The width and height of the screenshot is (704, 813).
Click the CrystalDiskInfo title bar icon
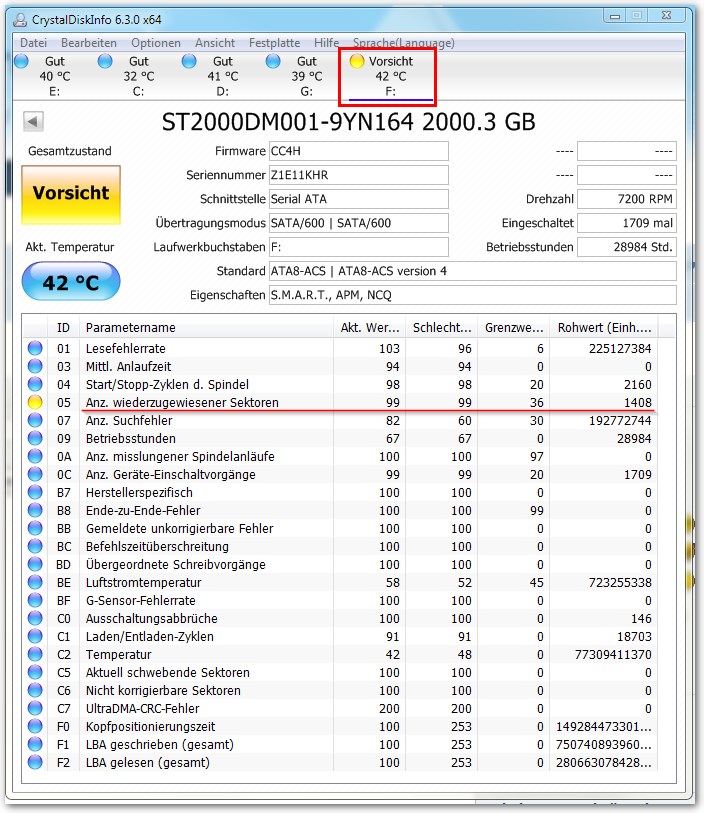coord(20,20)
